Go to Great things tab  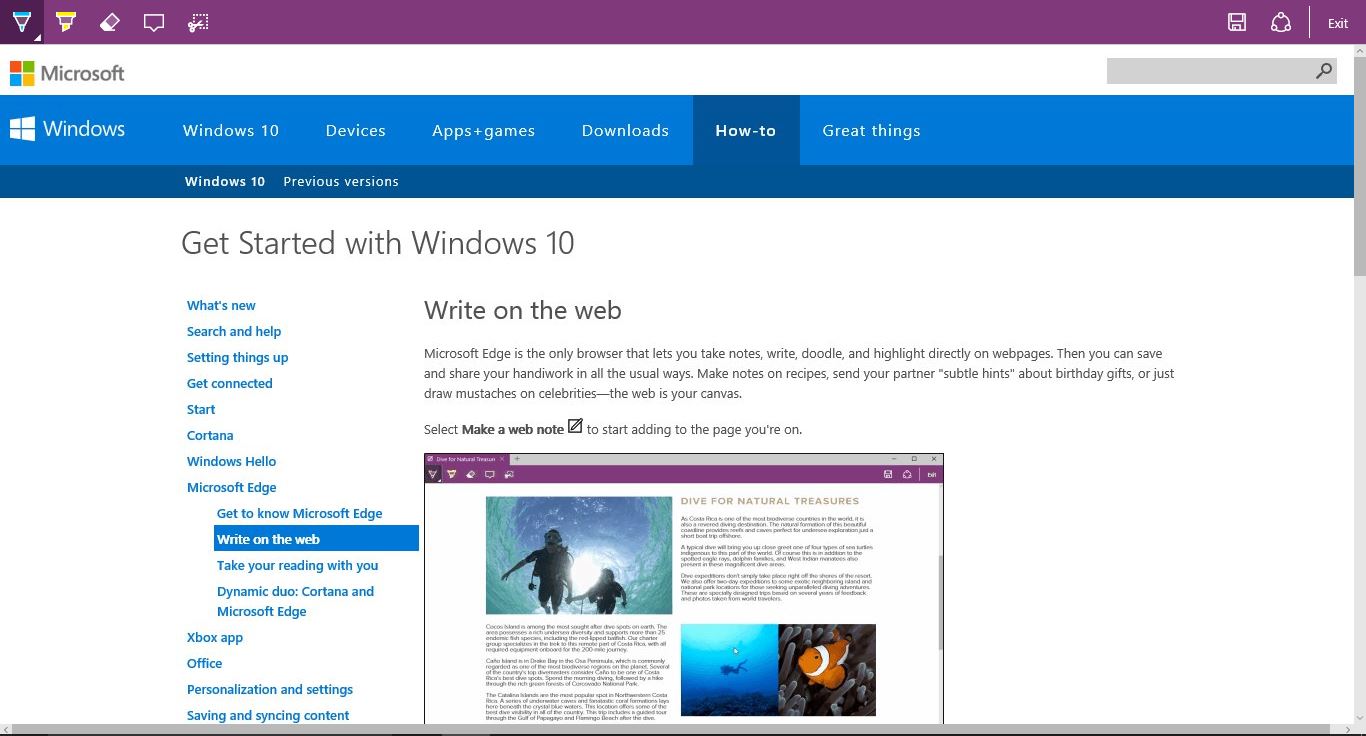871,130
